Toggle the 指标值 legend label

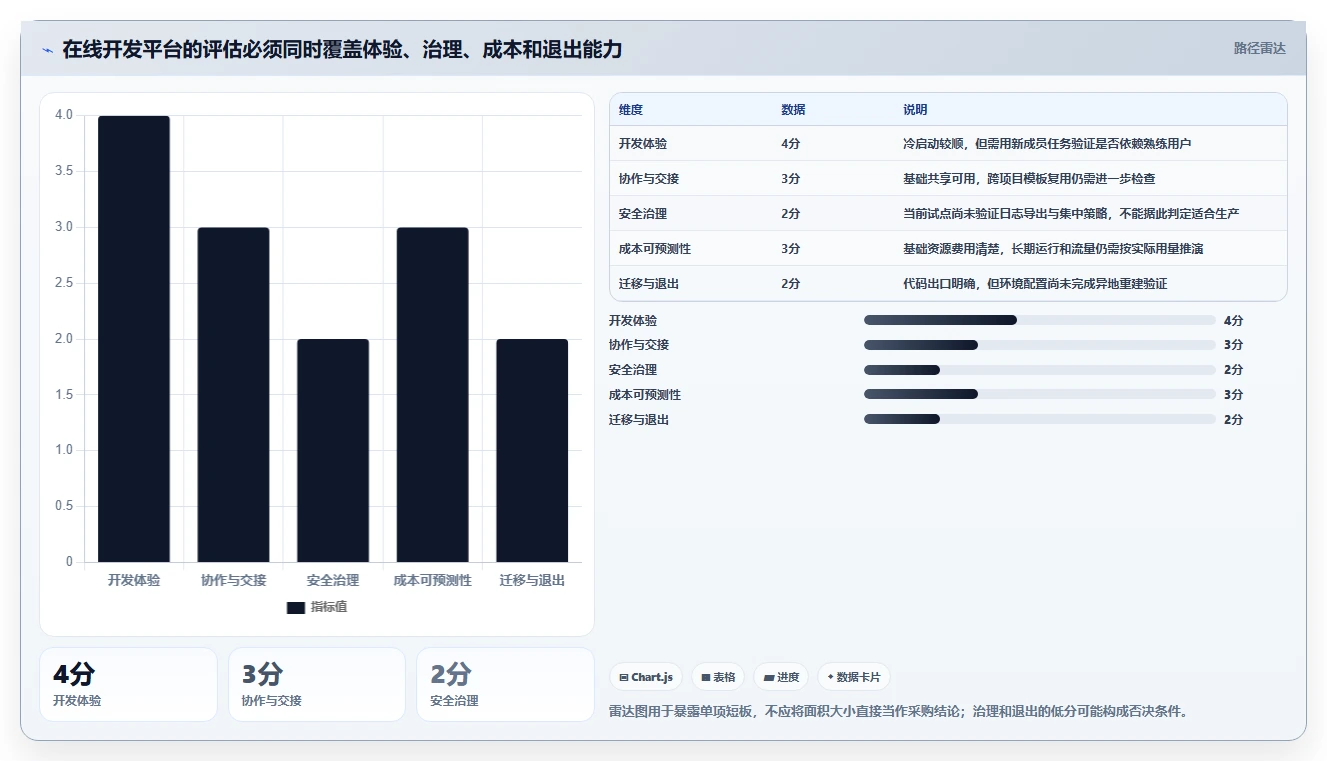[x=329, y=607]
